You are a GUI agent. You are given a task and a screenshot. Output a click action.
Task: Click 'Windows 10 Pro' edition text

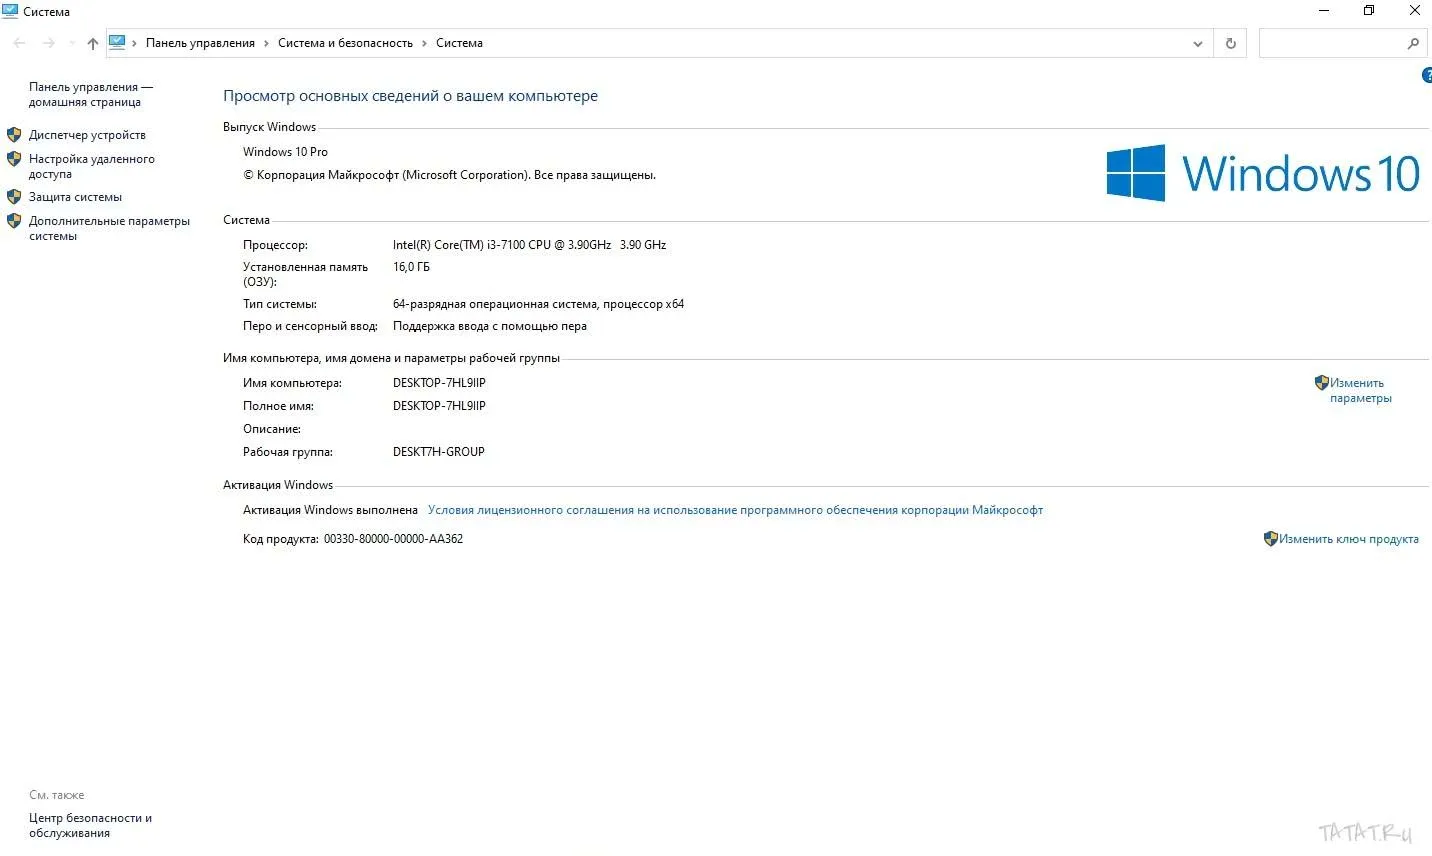285,152
